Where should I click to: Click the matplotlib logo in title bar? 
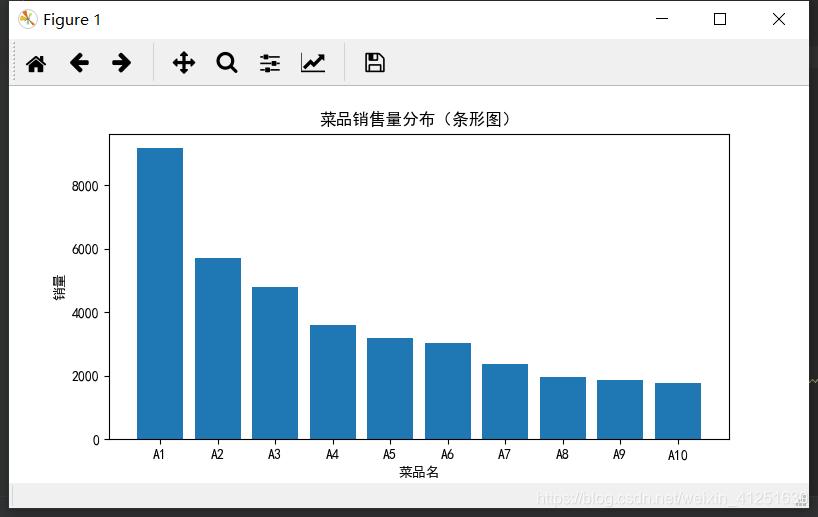27,19
